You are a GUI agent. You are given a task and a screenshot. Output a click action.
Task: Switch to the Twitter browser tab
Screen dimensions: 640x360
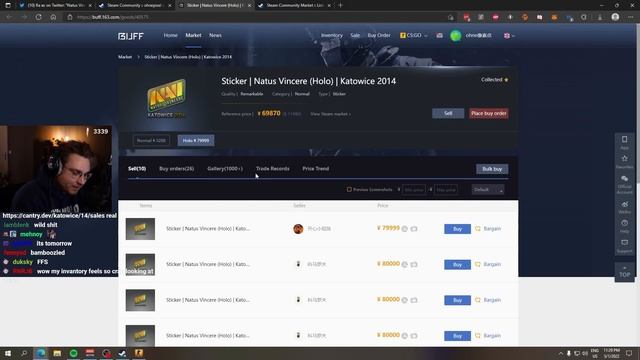click(56, 5)
